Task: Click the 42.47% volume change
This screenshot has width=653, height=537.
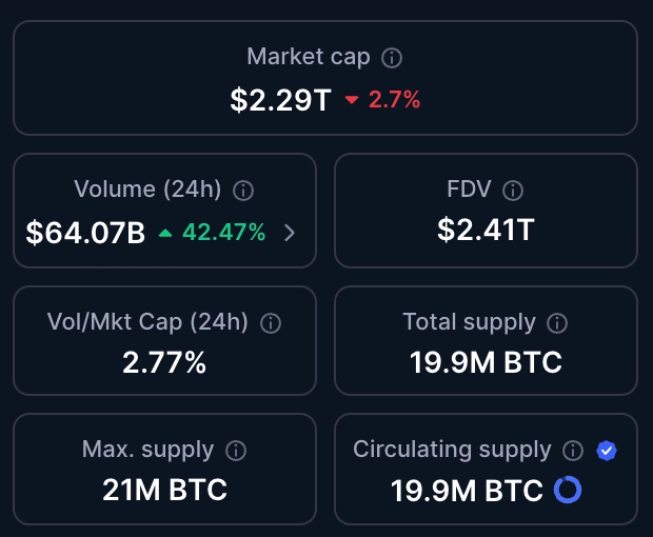Action: click(223, 233)
